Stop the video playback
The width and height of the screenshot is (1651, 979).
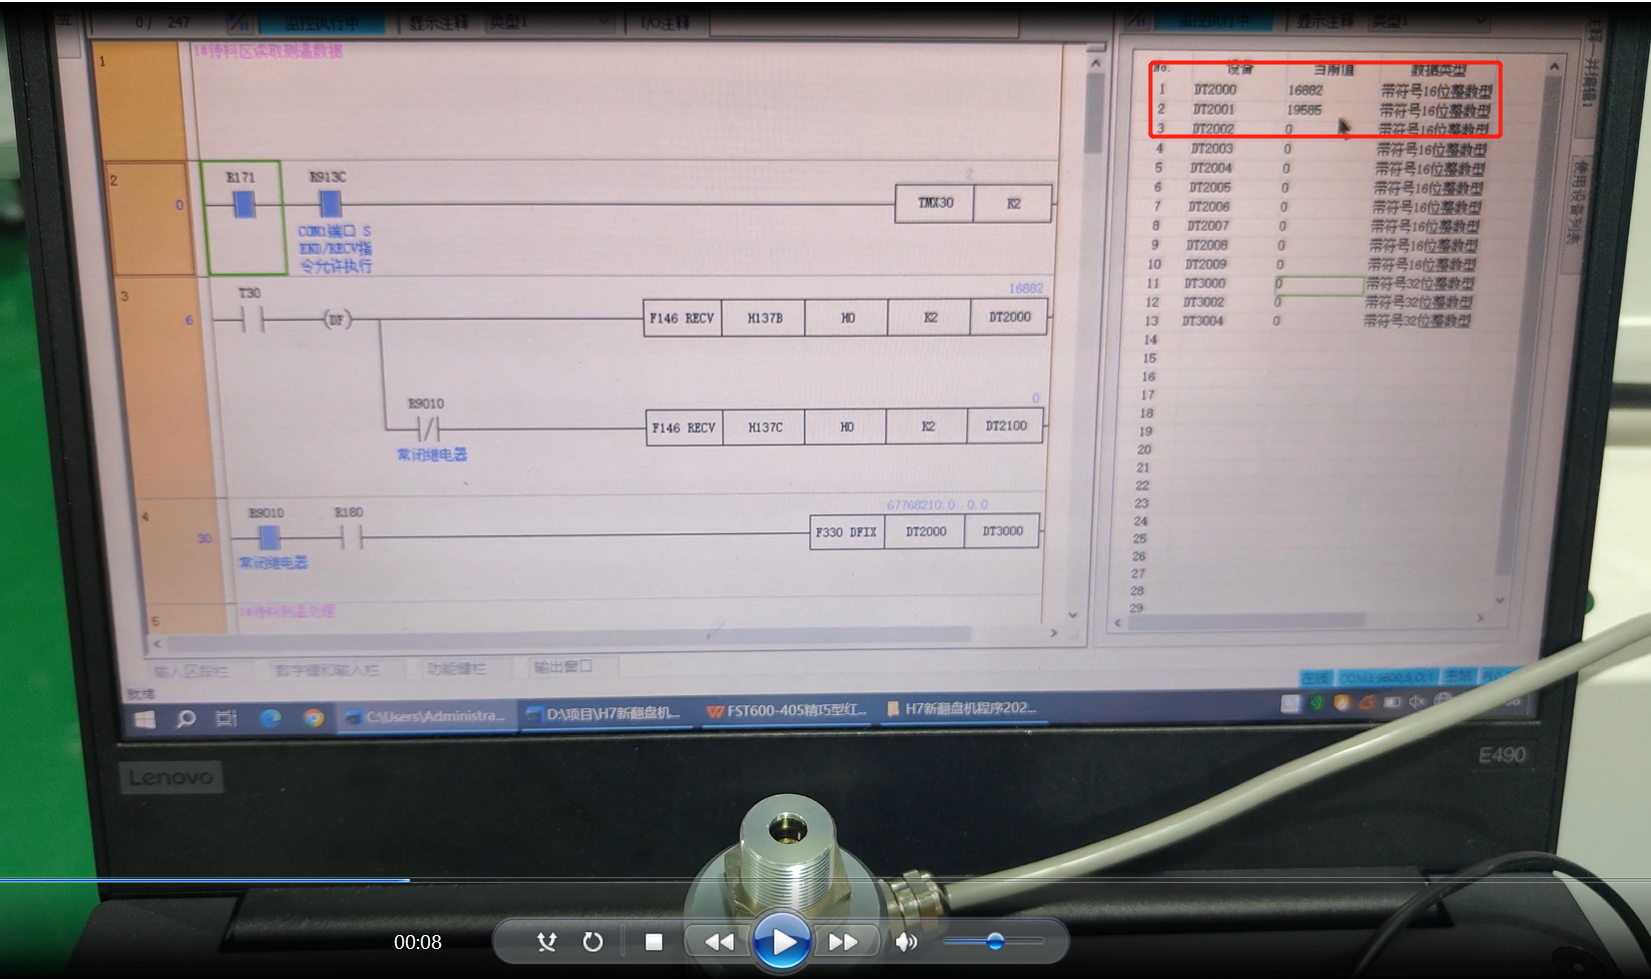(654, 942)
